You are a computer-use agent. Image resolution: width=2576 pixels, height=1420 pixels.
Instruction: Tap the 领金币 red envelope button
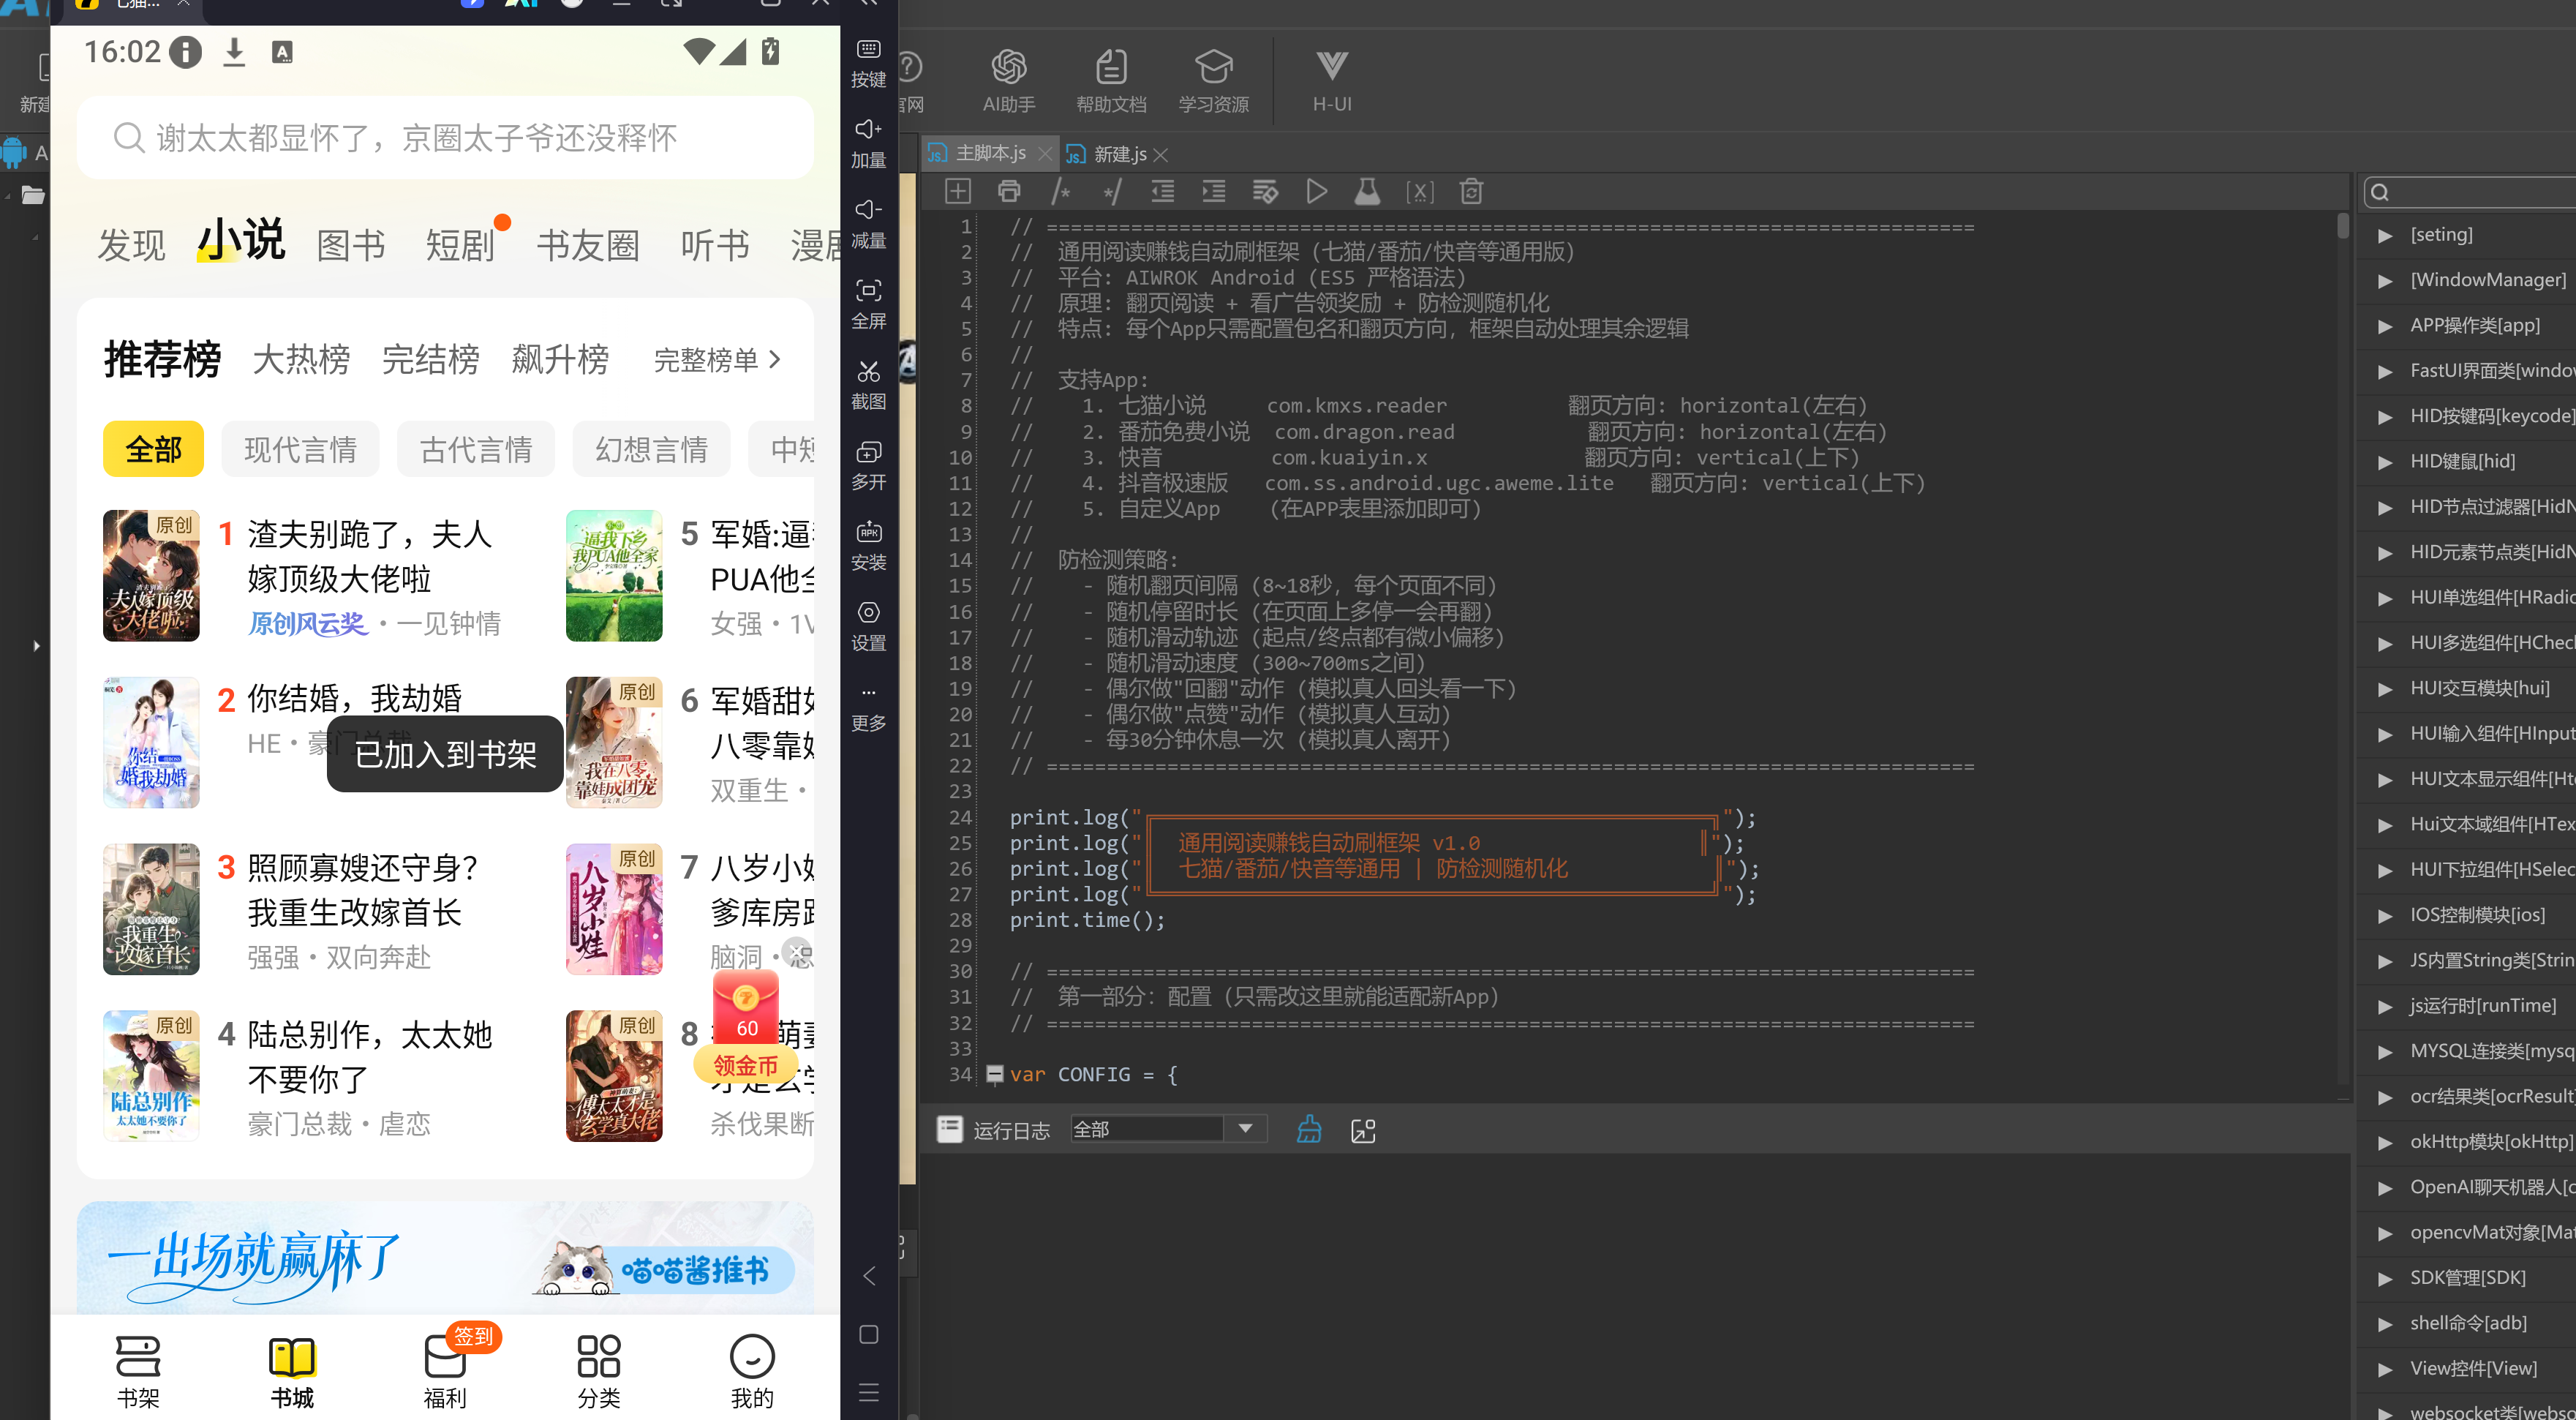(x=746, y=1065)
